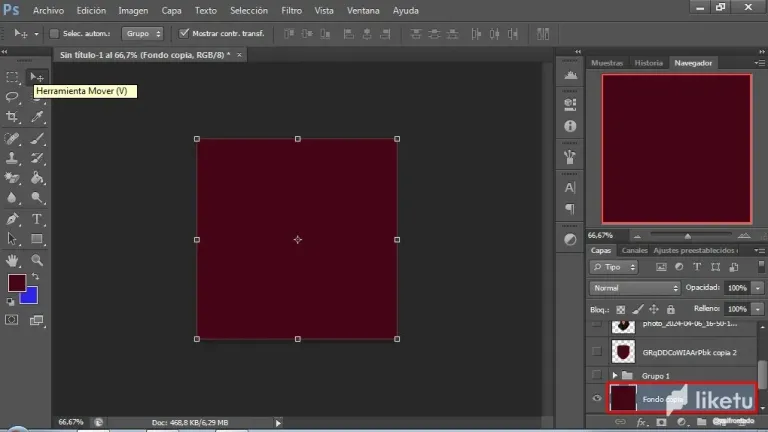
Task: Toggle lock image pixels
Action: click(x=637, y=309)
